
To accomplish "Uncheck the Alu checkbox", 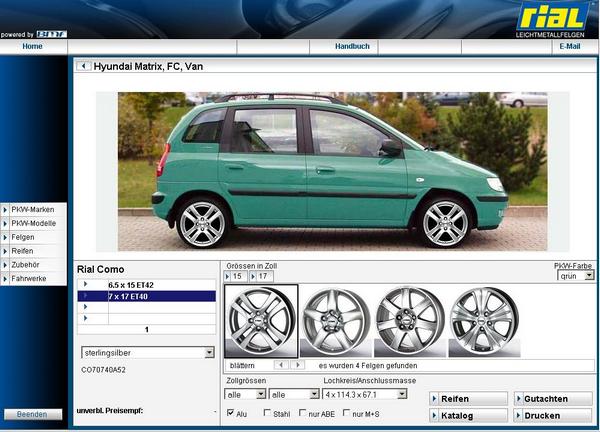I will tap(231, 413).
